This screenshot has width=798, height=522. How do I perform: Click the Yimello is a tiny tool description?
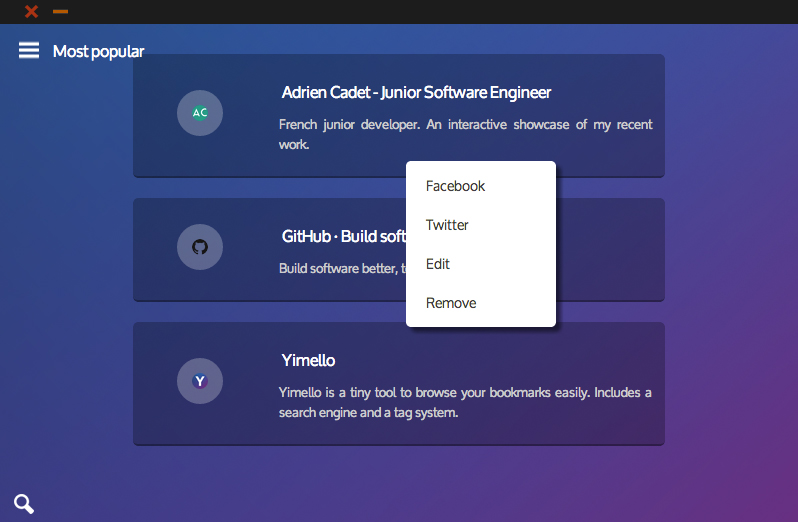pyautogui.click(x=465, y=402)
